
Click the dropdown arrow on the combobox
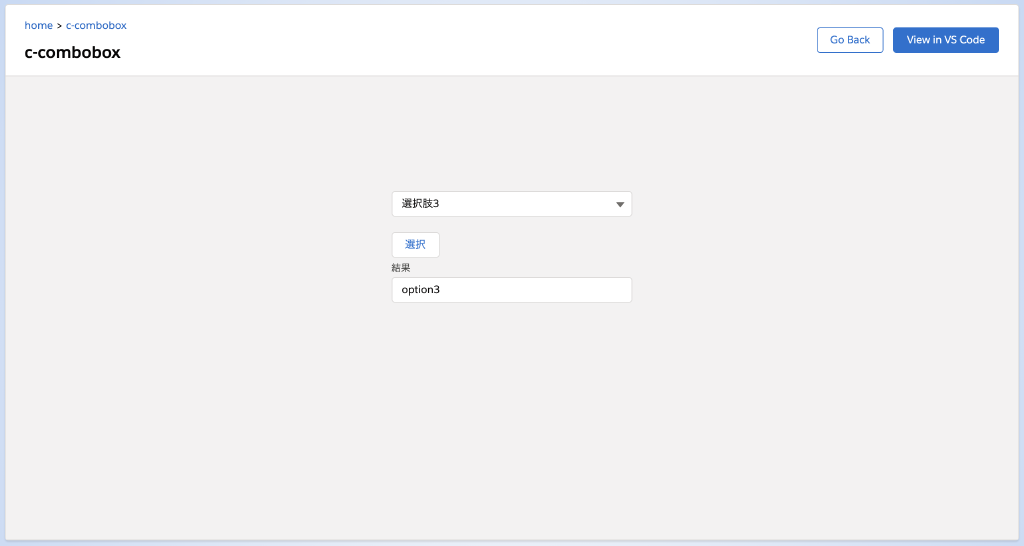[620, 204]
